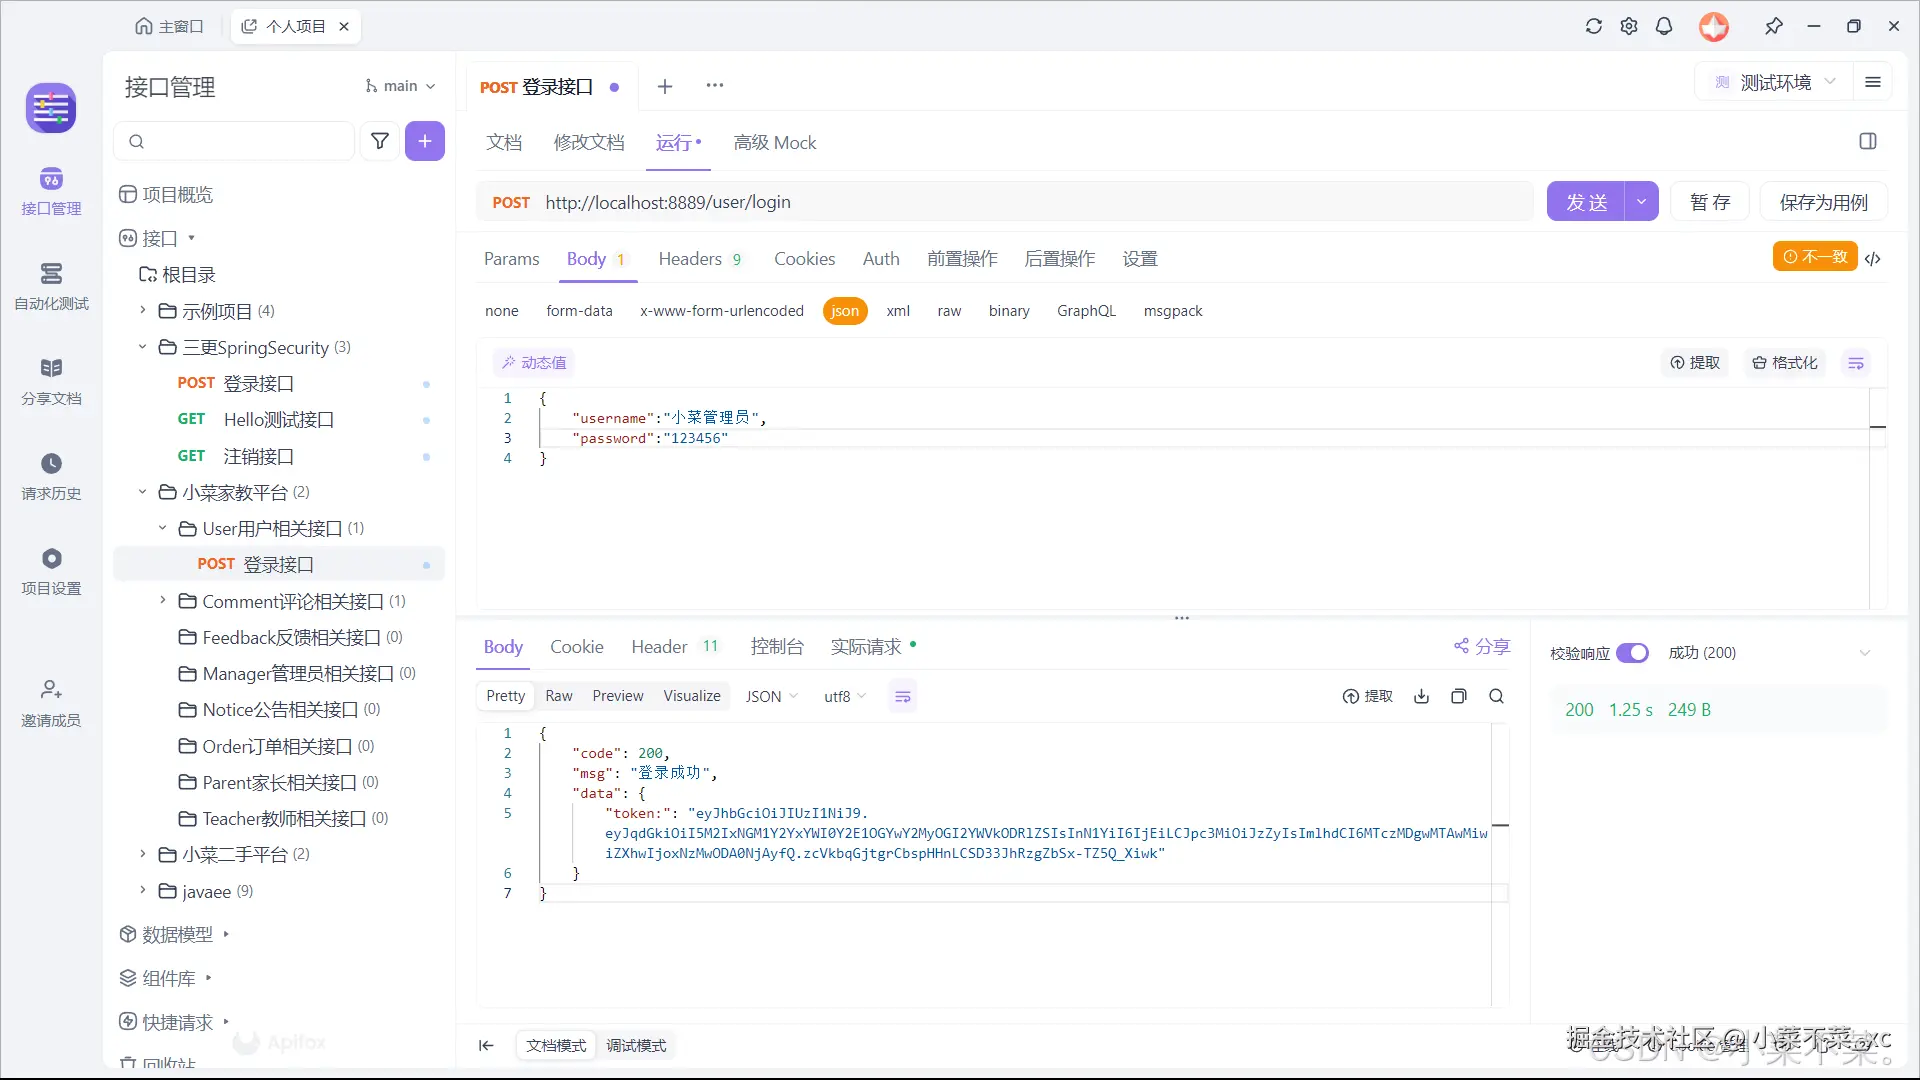This screenshot has height=1080, width=1920.
Task: Click the purple plus add button
Action: pyautogui.click(x=425, y=142)
